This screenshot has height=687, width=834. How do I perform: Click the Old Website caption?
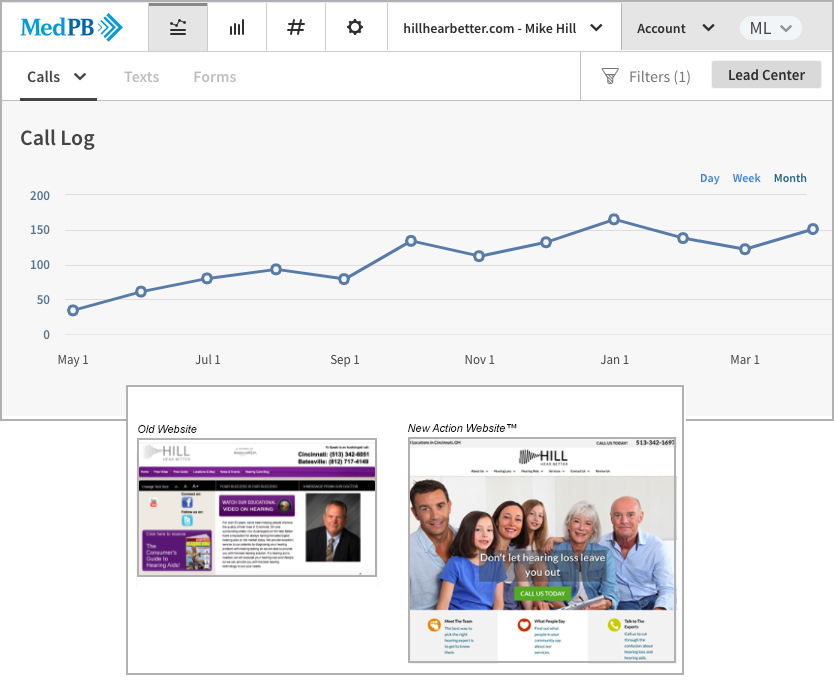(x=167, y=429)
